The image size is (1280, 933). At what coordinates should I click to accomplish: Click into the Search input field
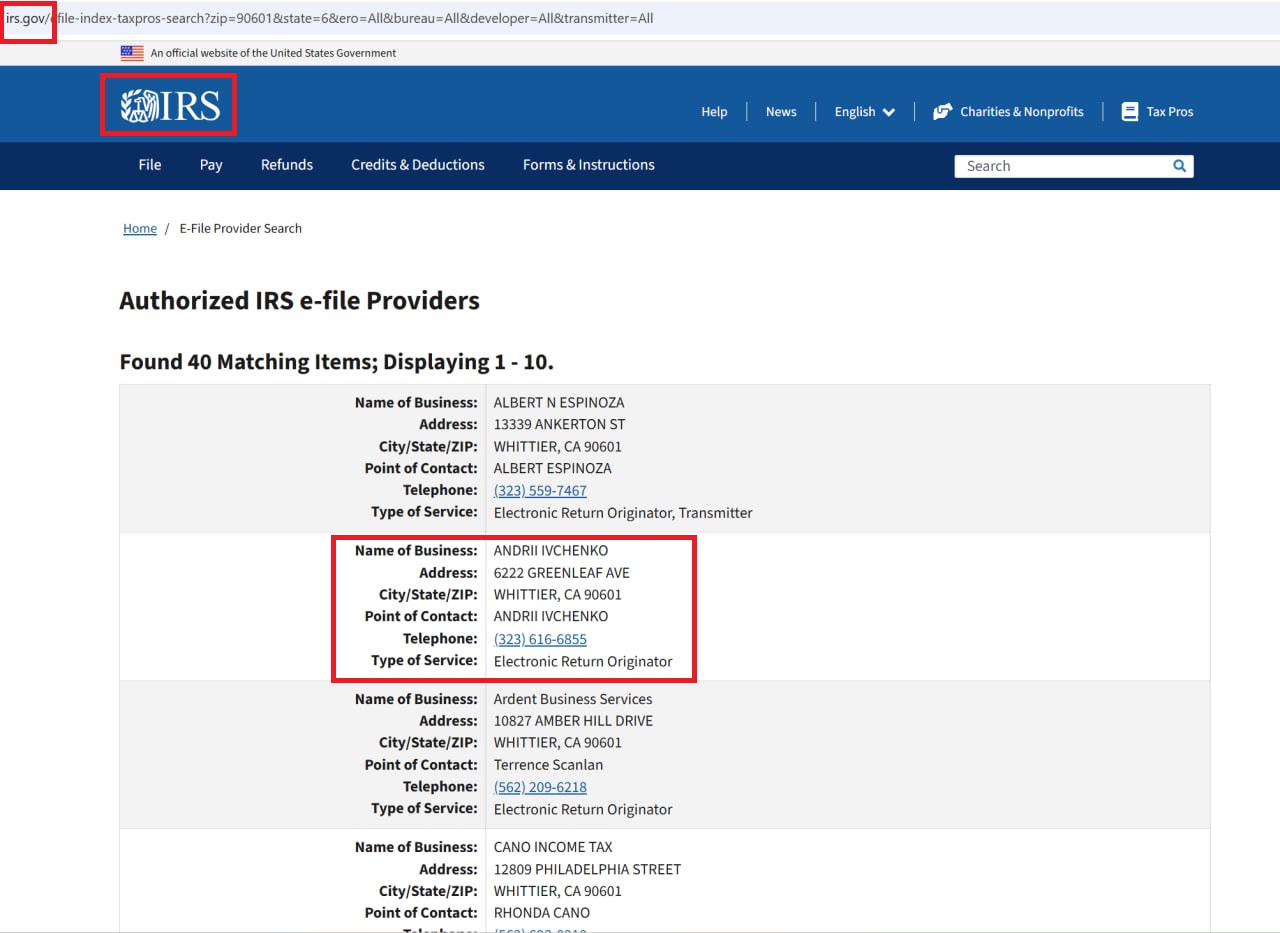tap(1062, 166)
